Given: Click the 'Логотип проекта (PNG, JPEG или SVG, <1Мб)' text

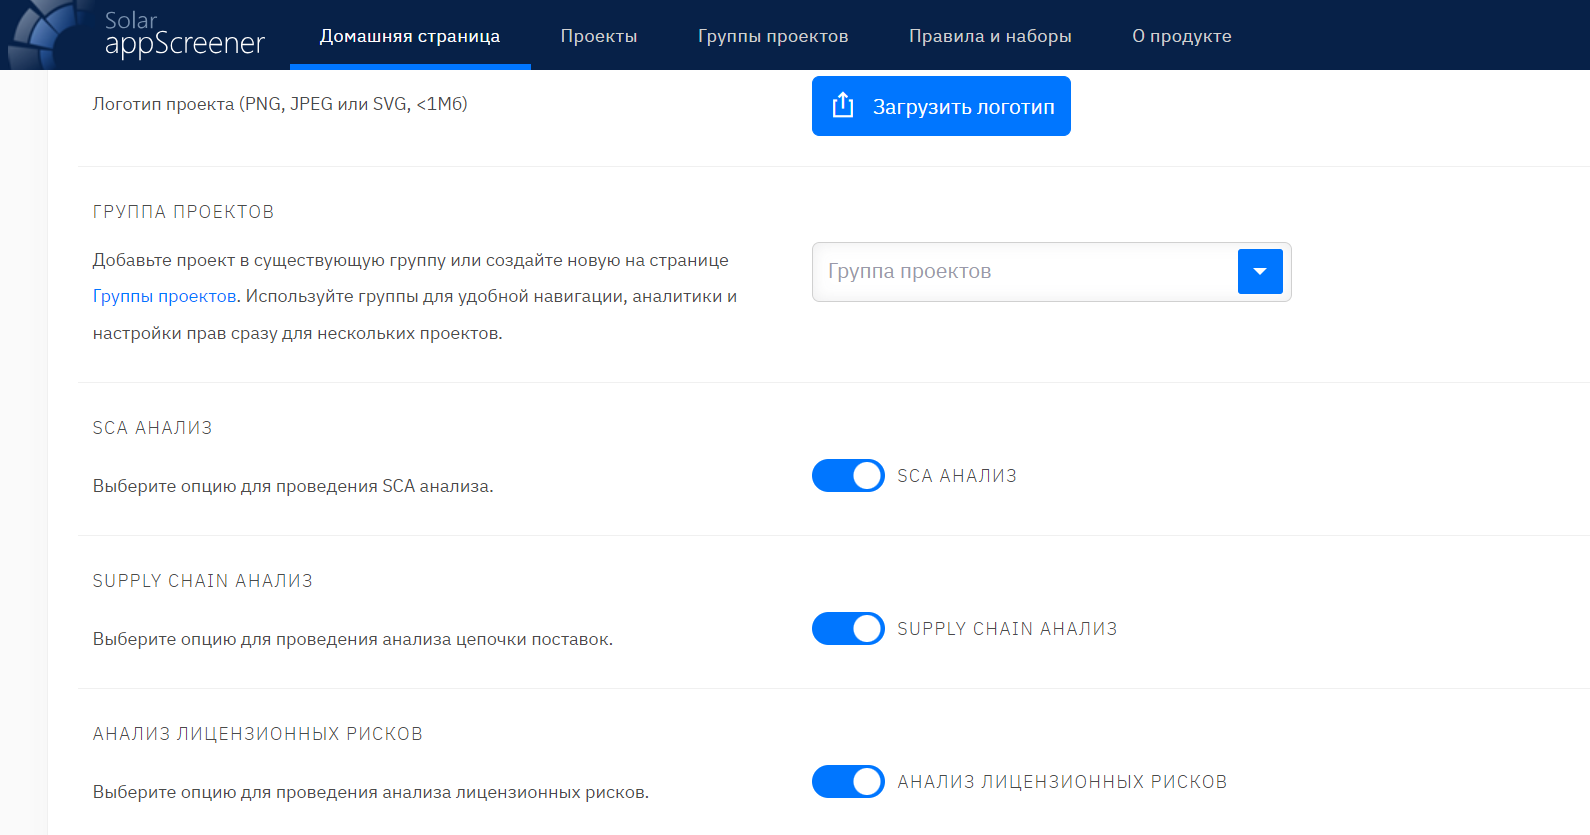Looking at the screenshot, I should click(280, 104).
